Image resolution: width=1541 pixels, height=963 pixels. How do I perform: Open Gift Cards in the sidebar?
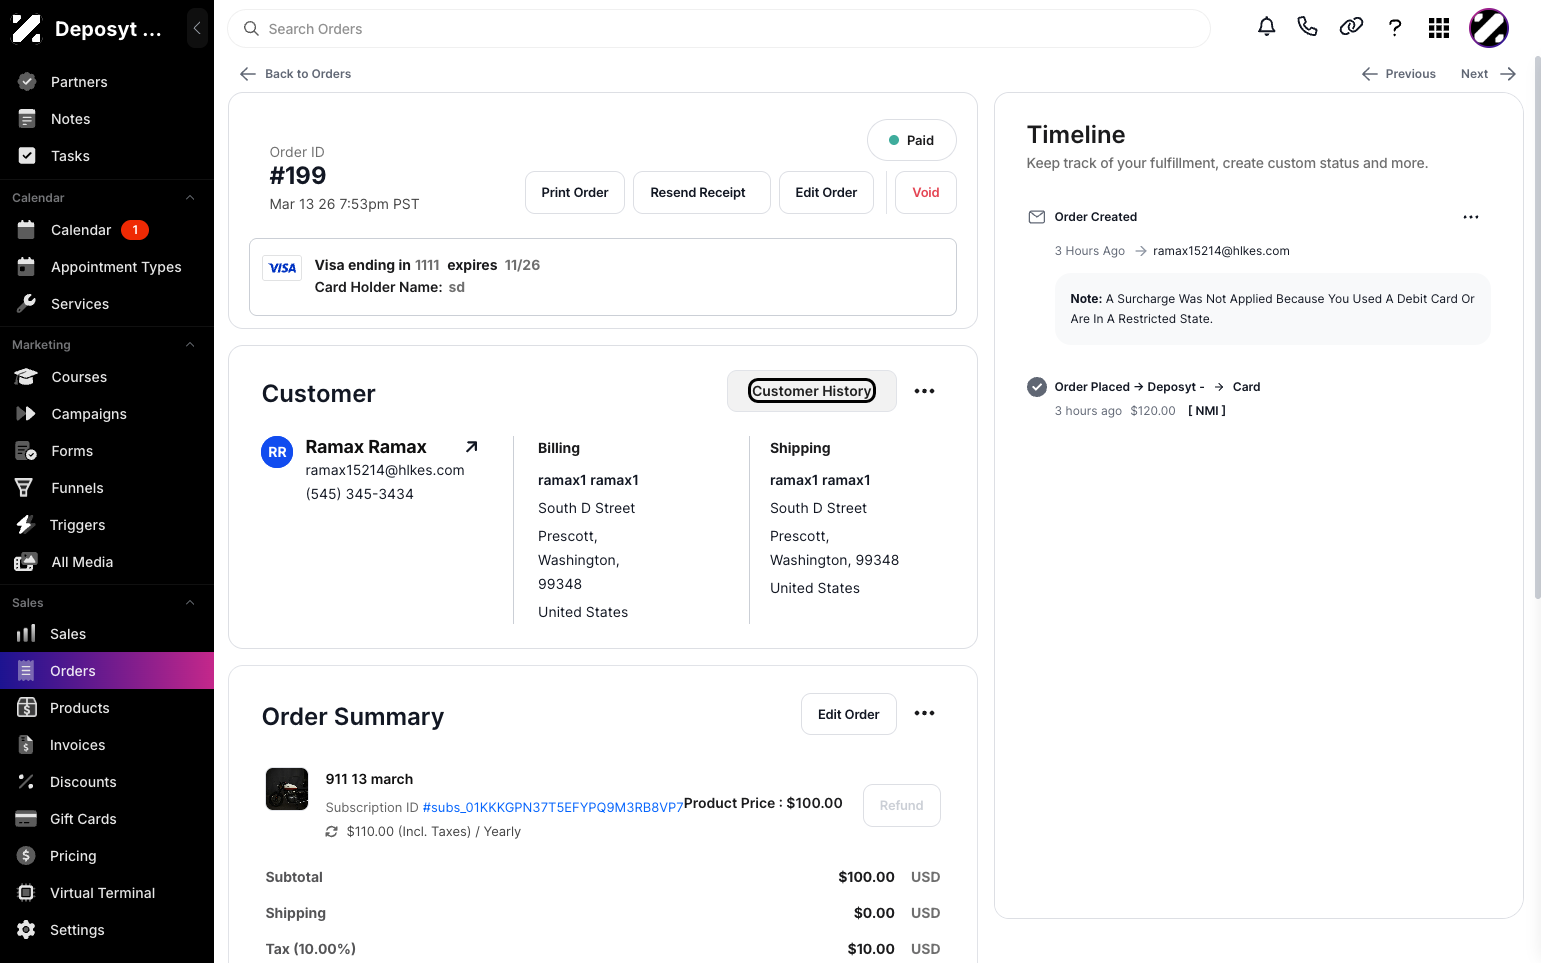pyautogui.click(x=107, y=819)
